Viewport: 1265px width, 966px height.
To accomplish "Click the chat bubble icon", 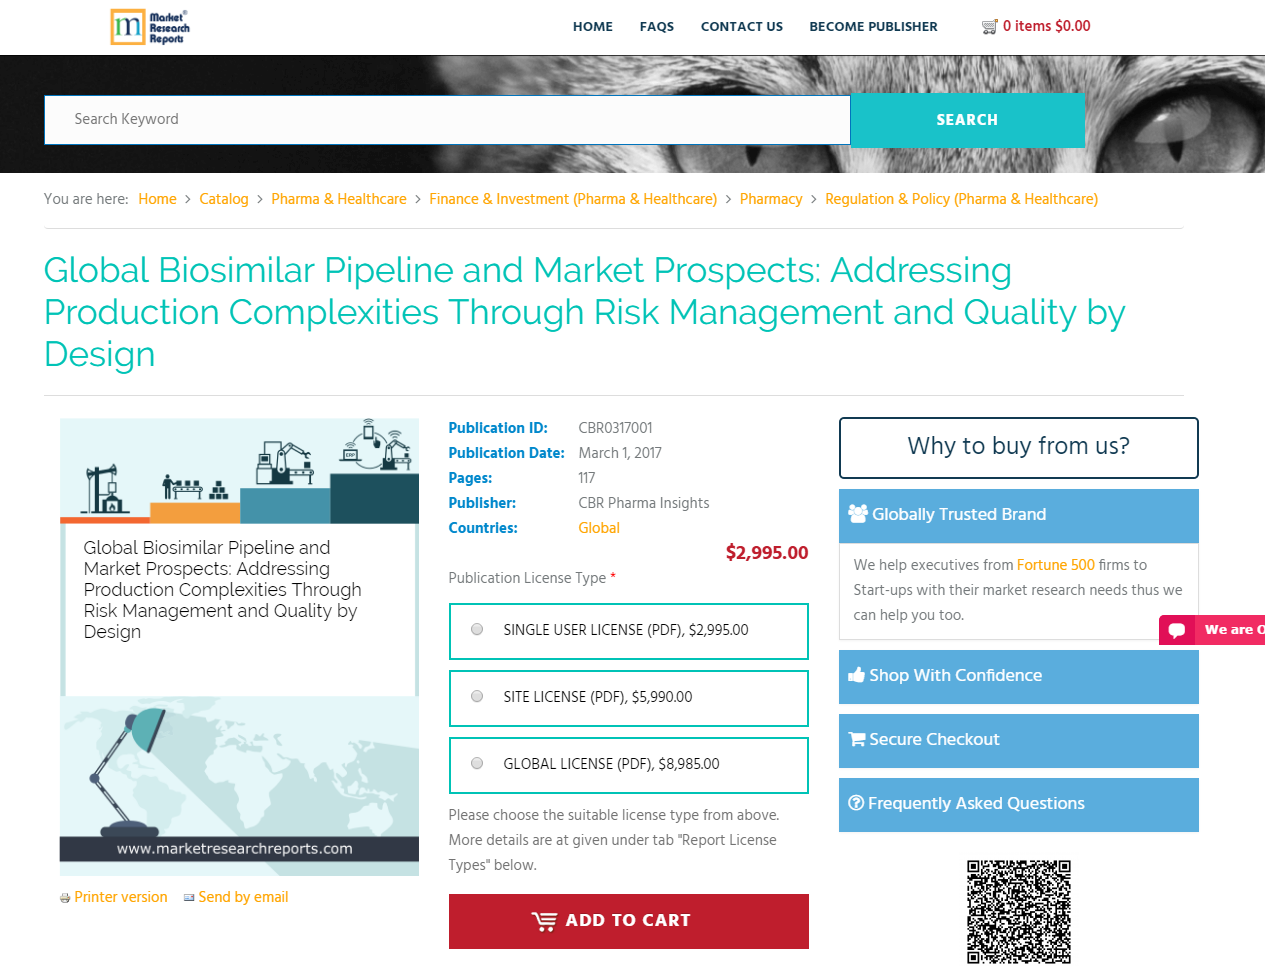I will 1177,630.
